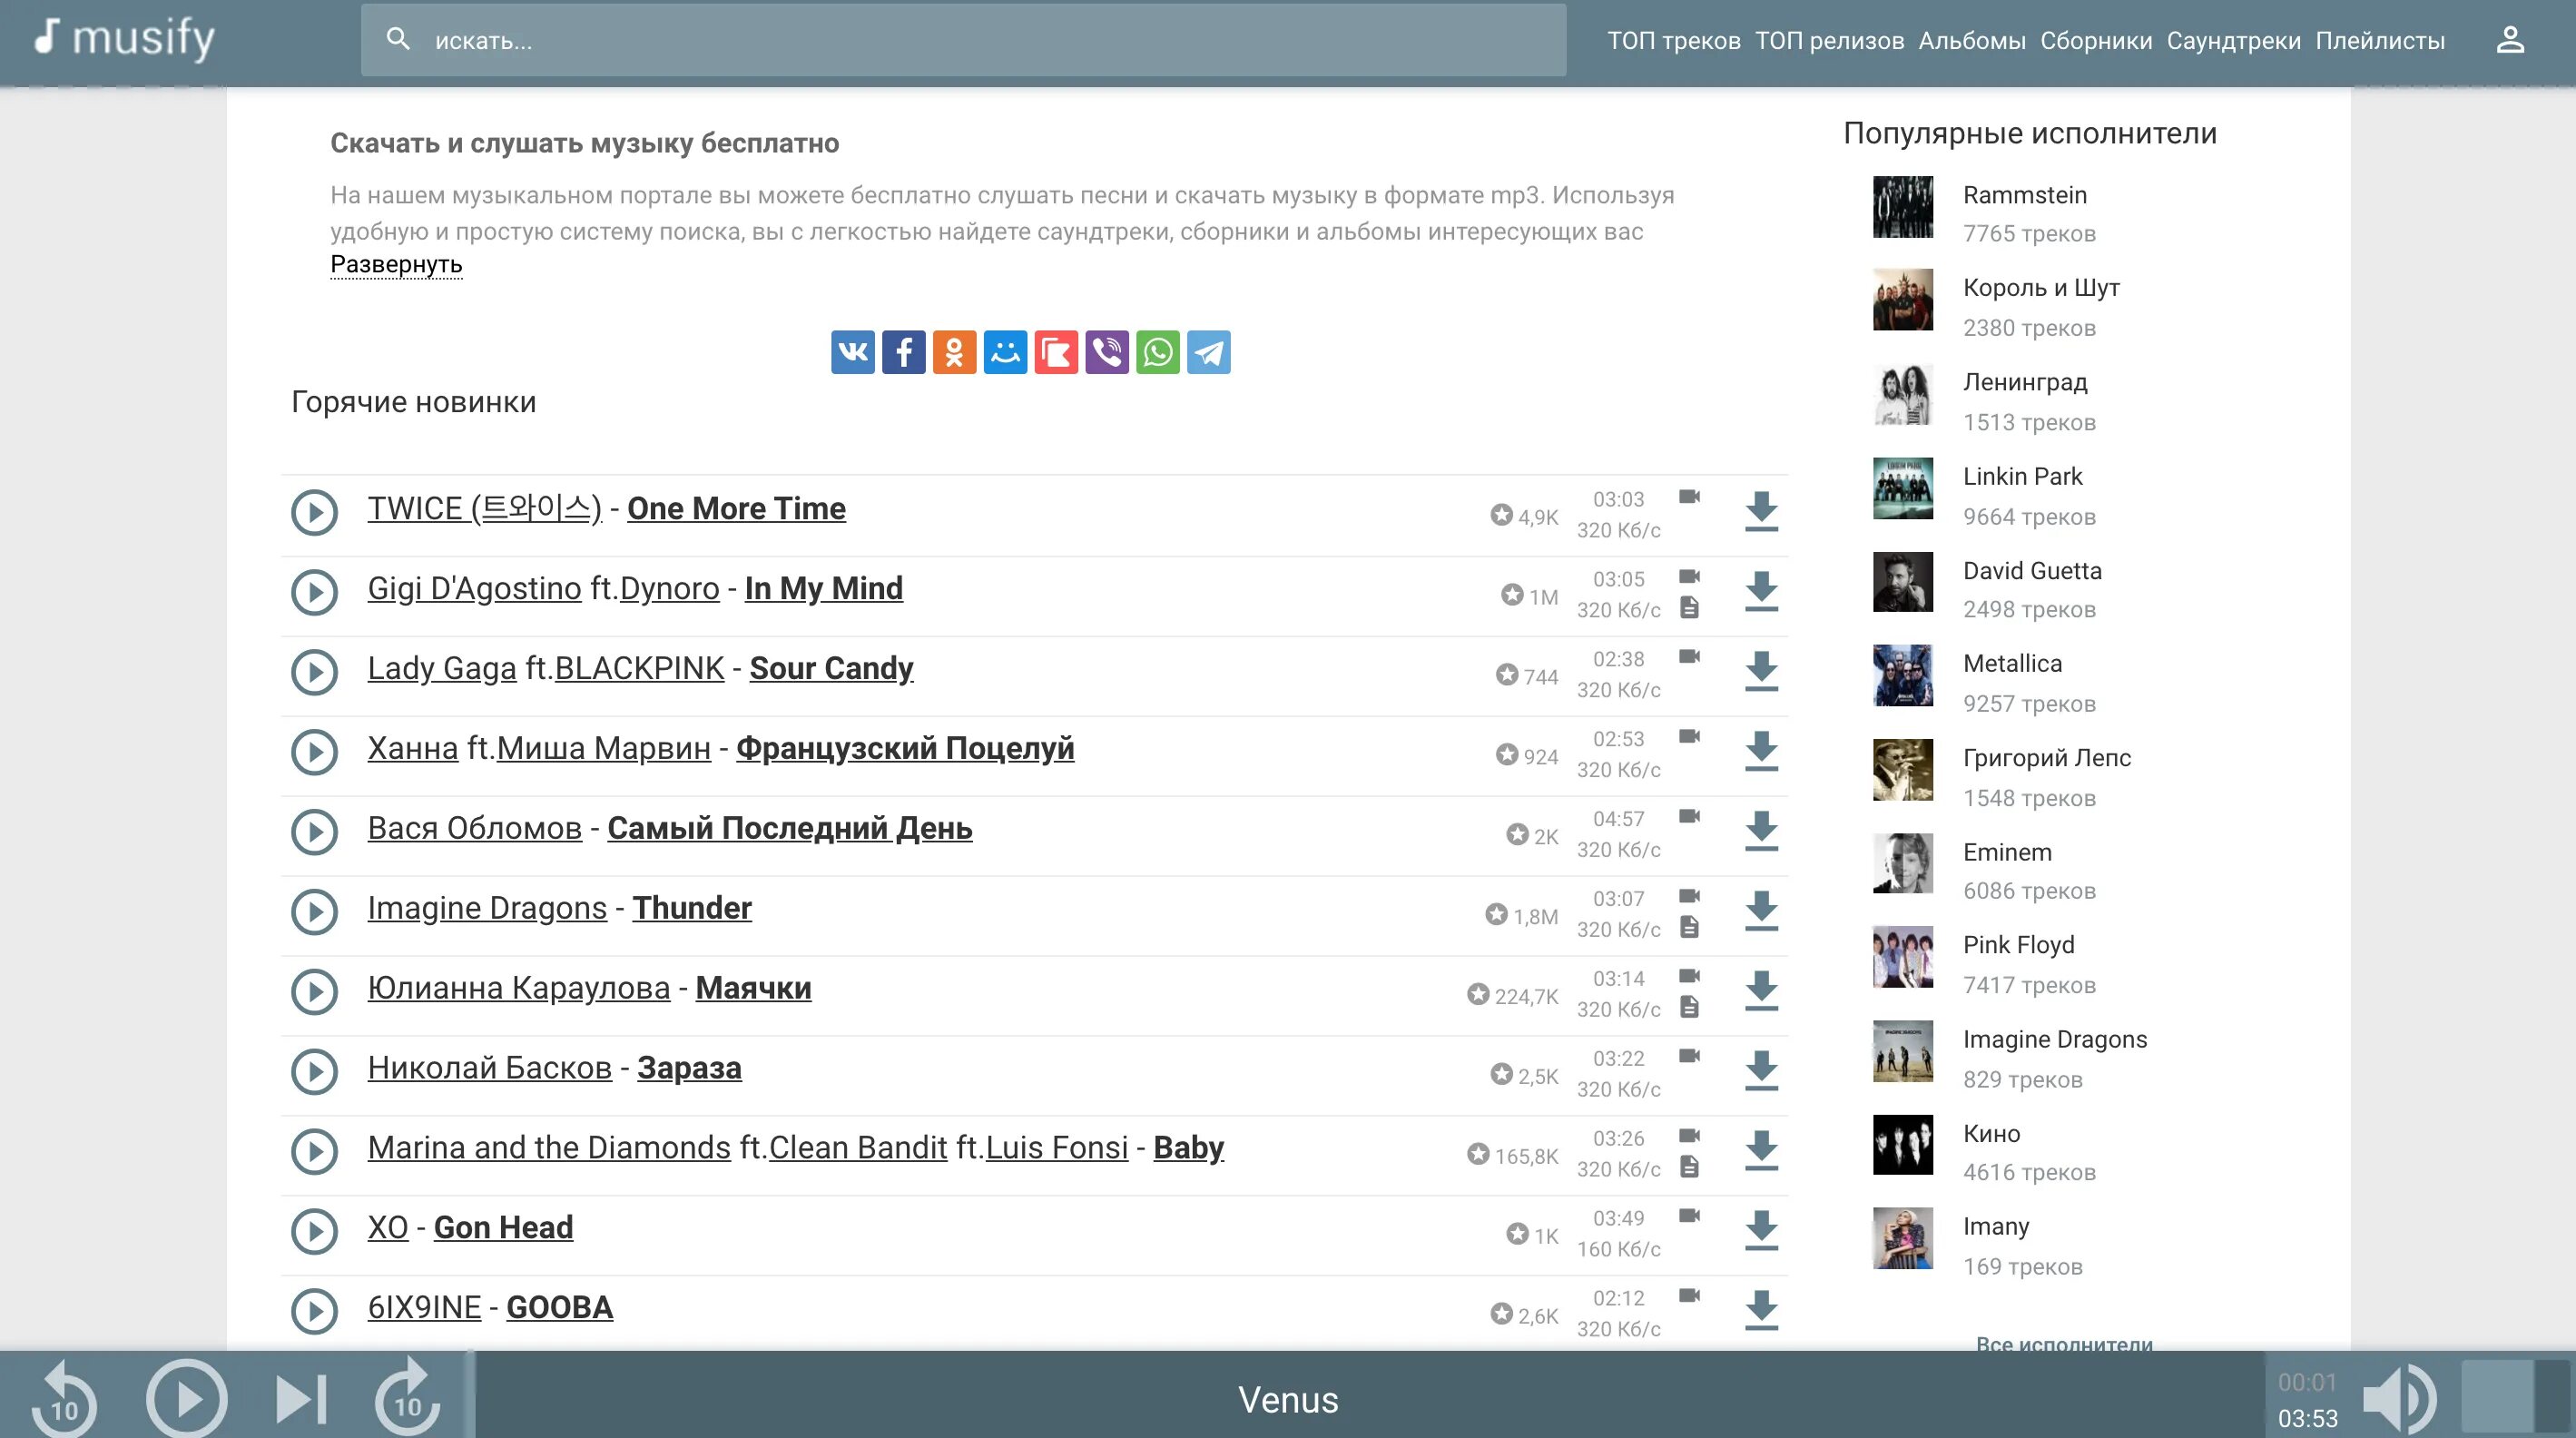This screenshot has height=1438, width=2576.
Task: Click the Telegram share icon
Action: click(1208, 349)
